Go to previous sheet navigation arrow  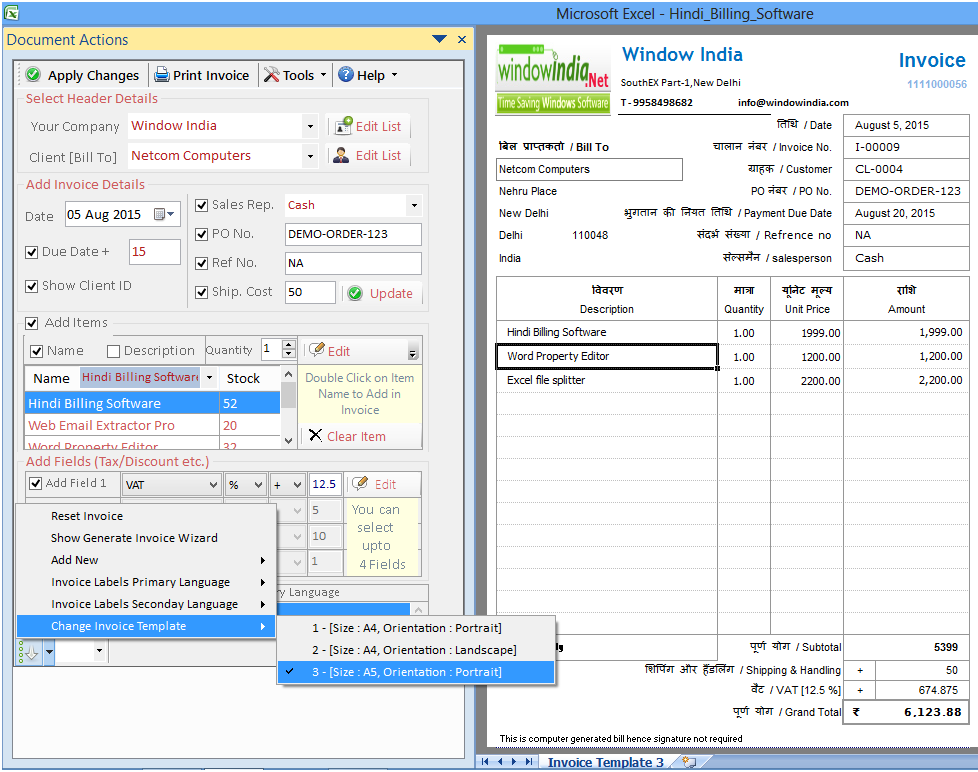click(500, 761)
